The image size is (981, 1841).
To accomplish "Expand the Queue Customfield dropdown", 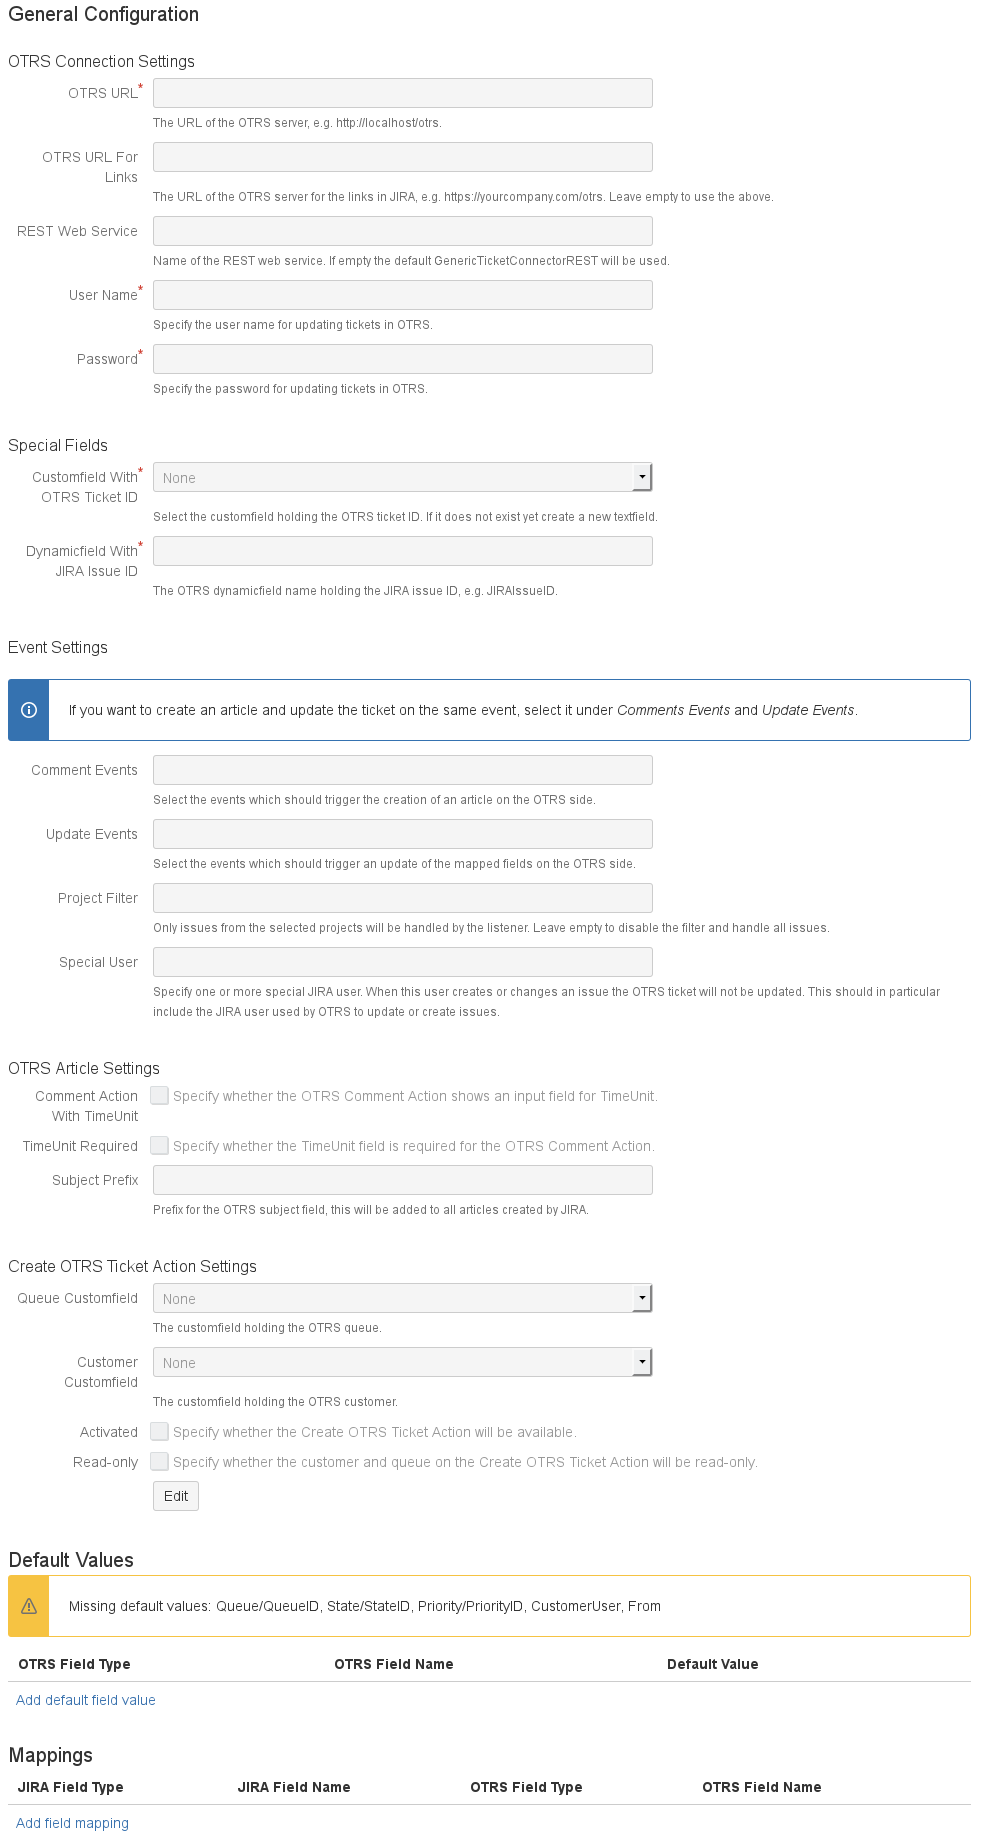I will point(402,1299).
